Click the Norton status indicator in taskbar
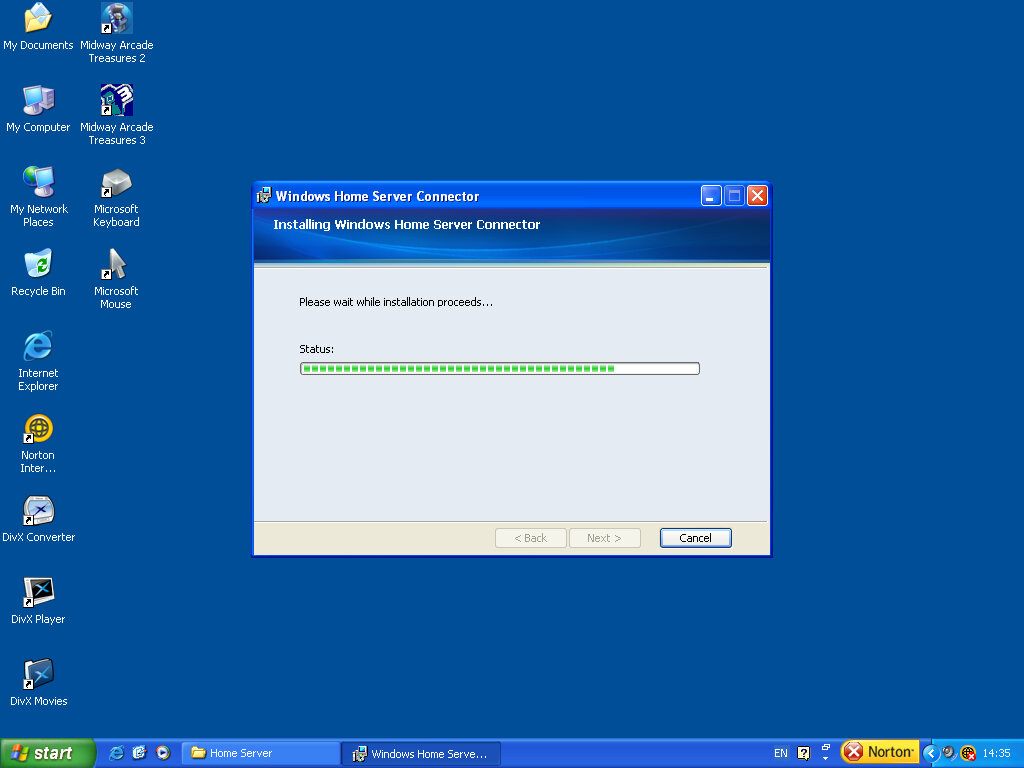 (879, 752)
